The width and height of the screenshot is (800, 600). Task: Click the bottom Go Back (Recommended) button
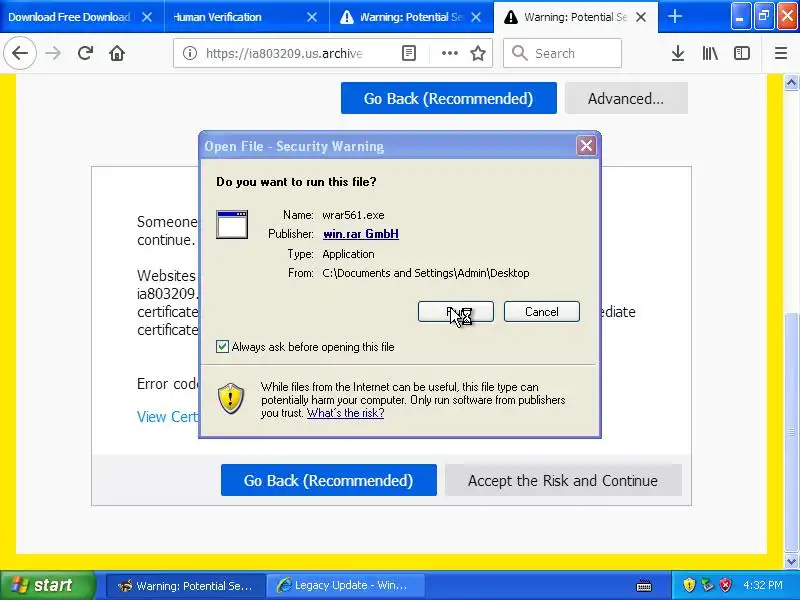[x=329, y=480]
